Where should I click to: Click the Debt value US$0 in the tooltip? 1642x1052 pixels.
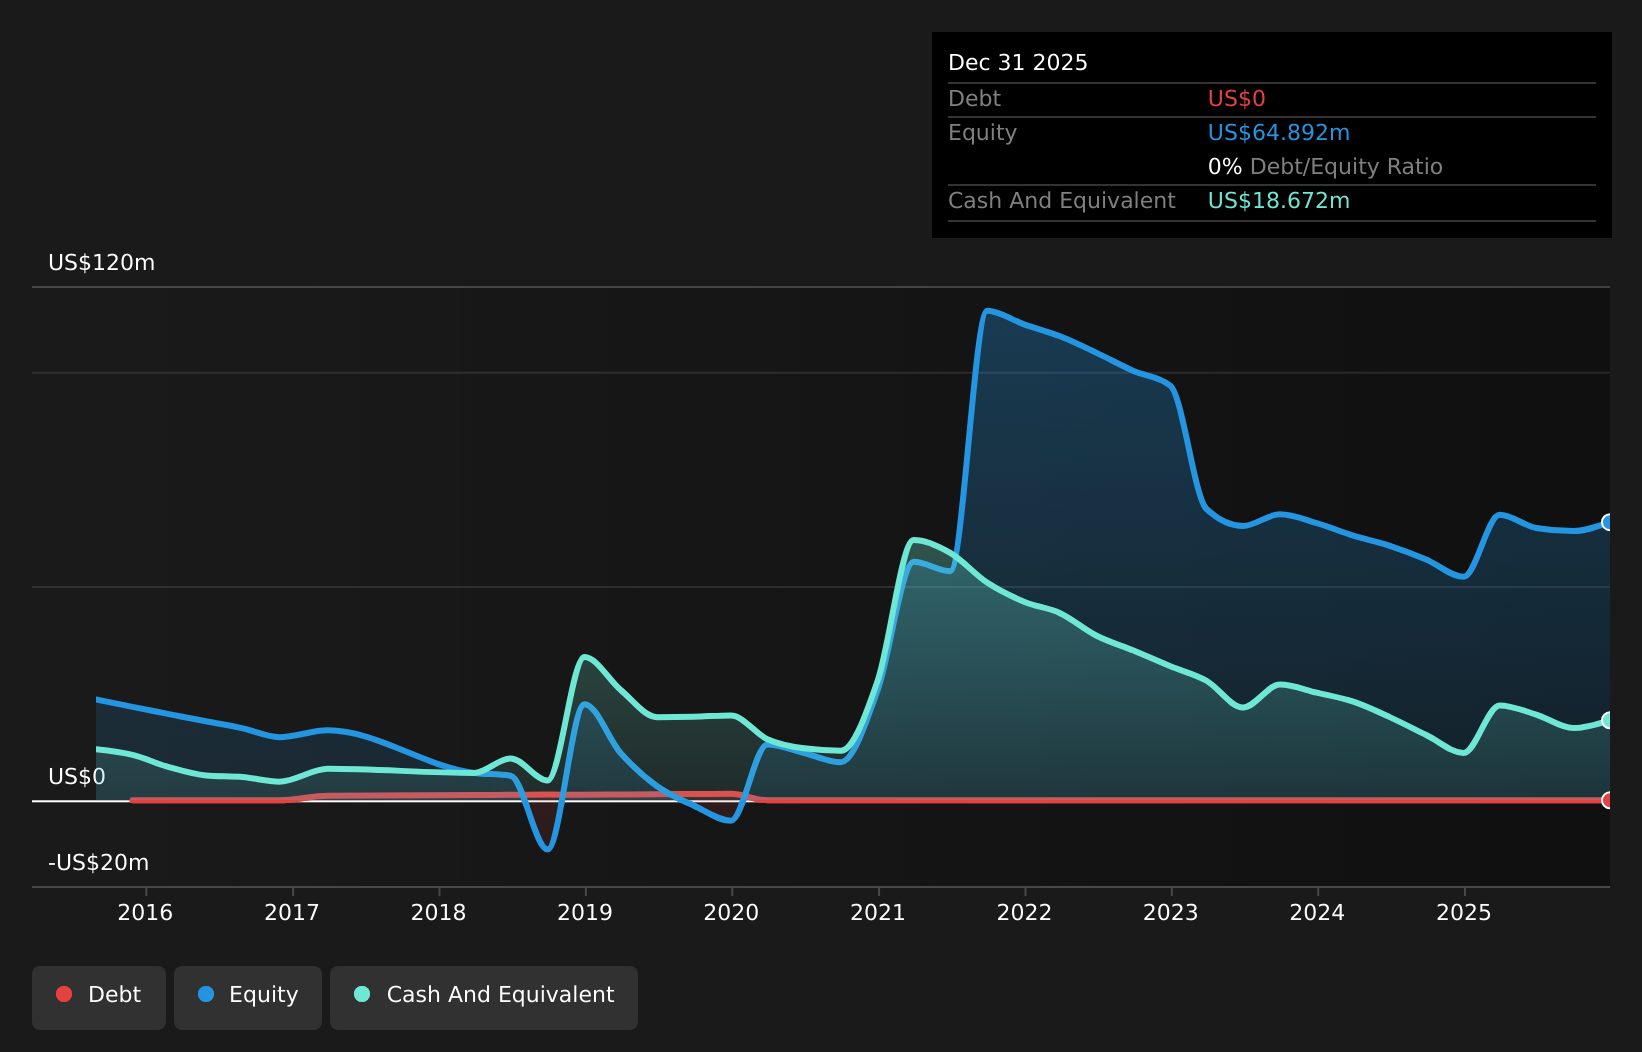coord(1237,99)
